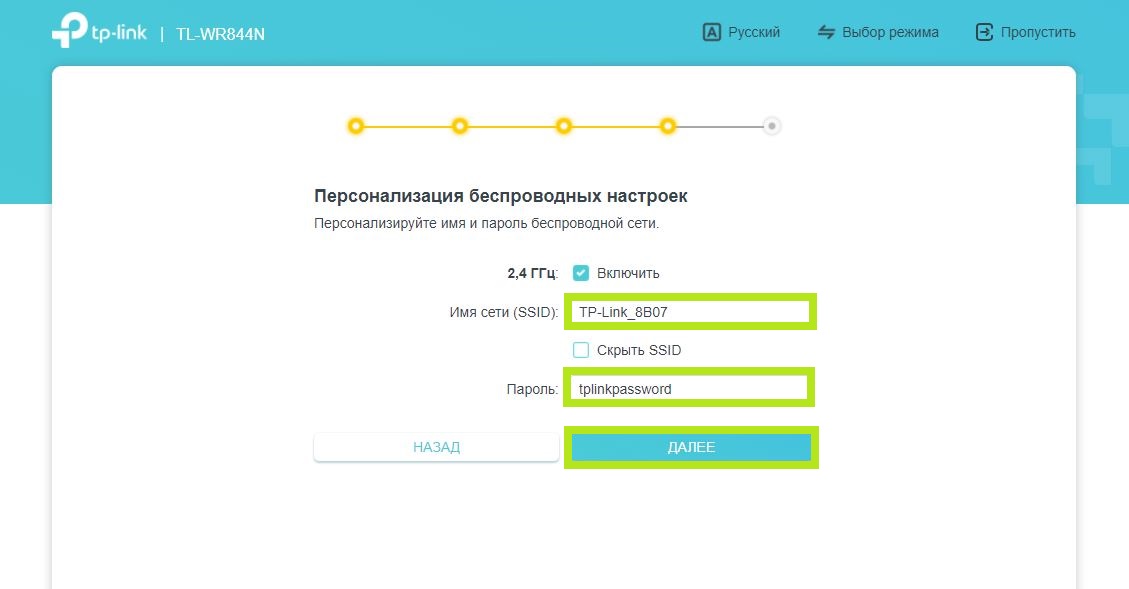Click the tp-link logo icon
Viewport: 1129px width, 589px height.
point(70,32)
